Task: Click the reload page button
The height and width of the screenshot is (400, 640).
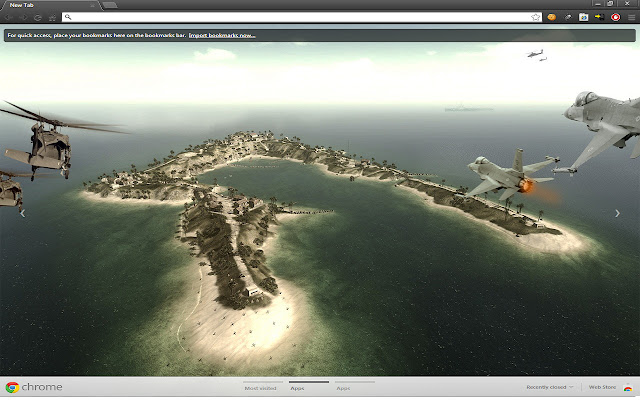Action: 38,17
